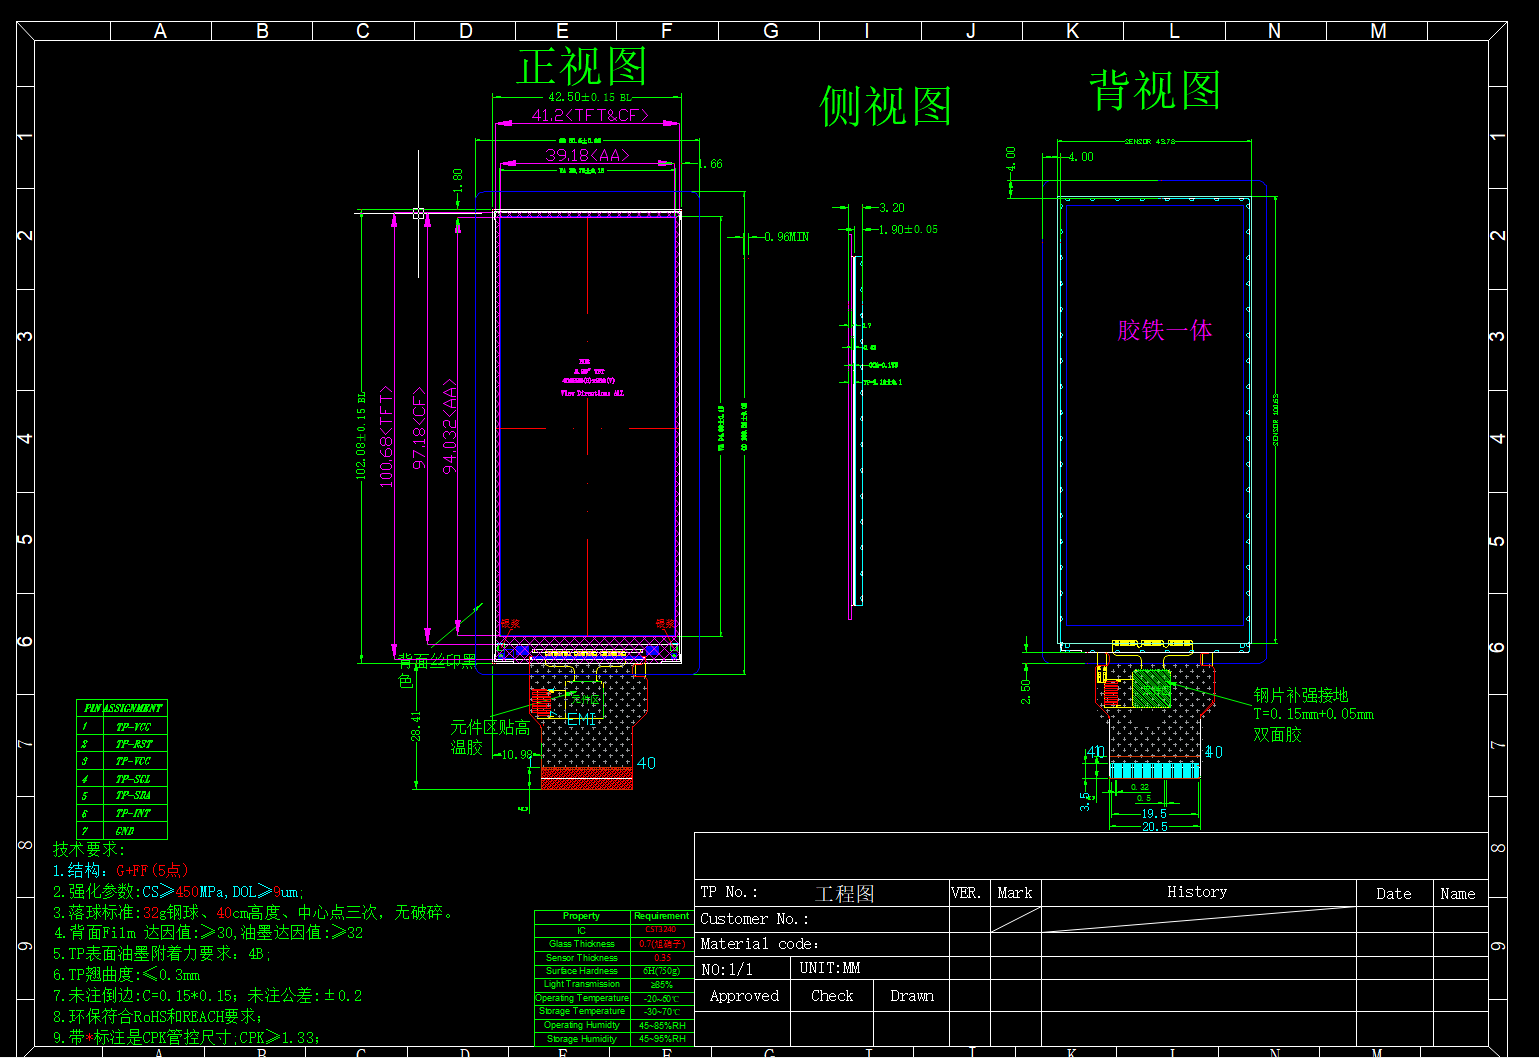1539x1059 pixels.
Task: Click note 6 TP翘曲度 ≤0.3mm
Action: pyautogui.click(x=127, y=974)
